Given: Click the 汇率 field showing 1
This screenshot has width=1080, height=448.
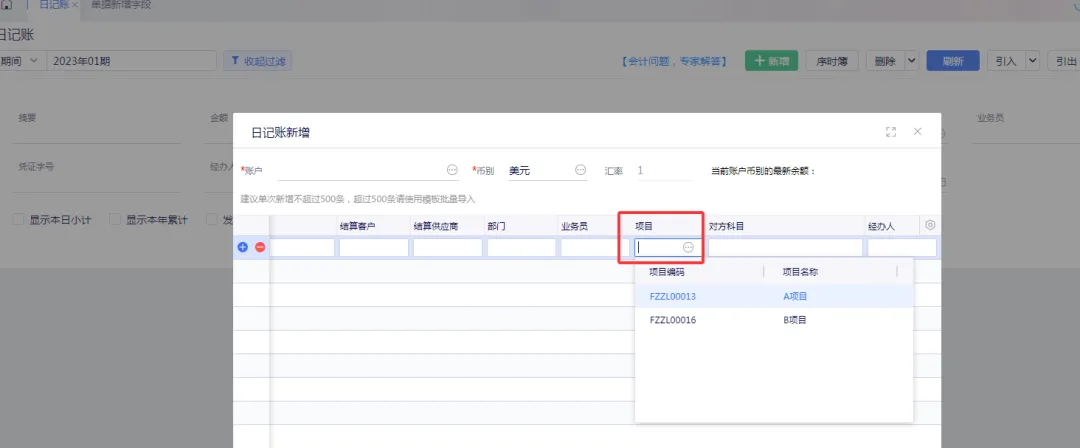Looking at the screenshot, I should coord(663,170).
